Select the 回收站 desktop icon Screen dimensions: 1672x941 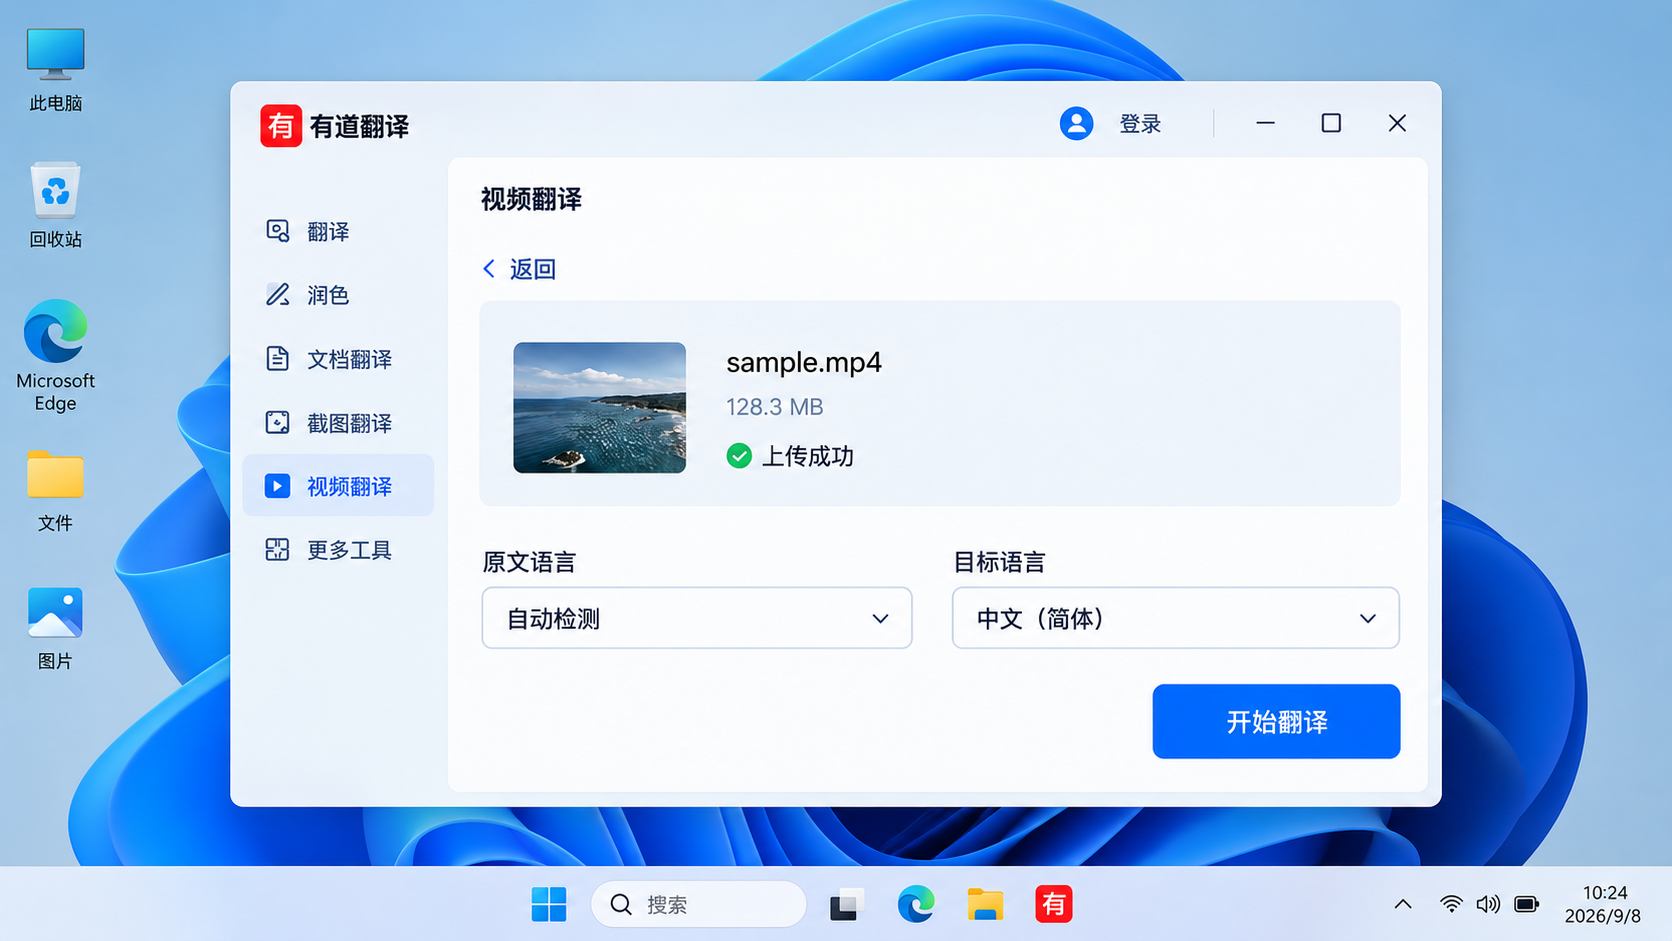[55, 205]
